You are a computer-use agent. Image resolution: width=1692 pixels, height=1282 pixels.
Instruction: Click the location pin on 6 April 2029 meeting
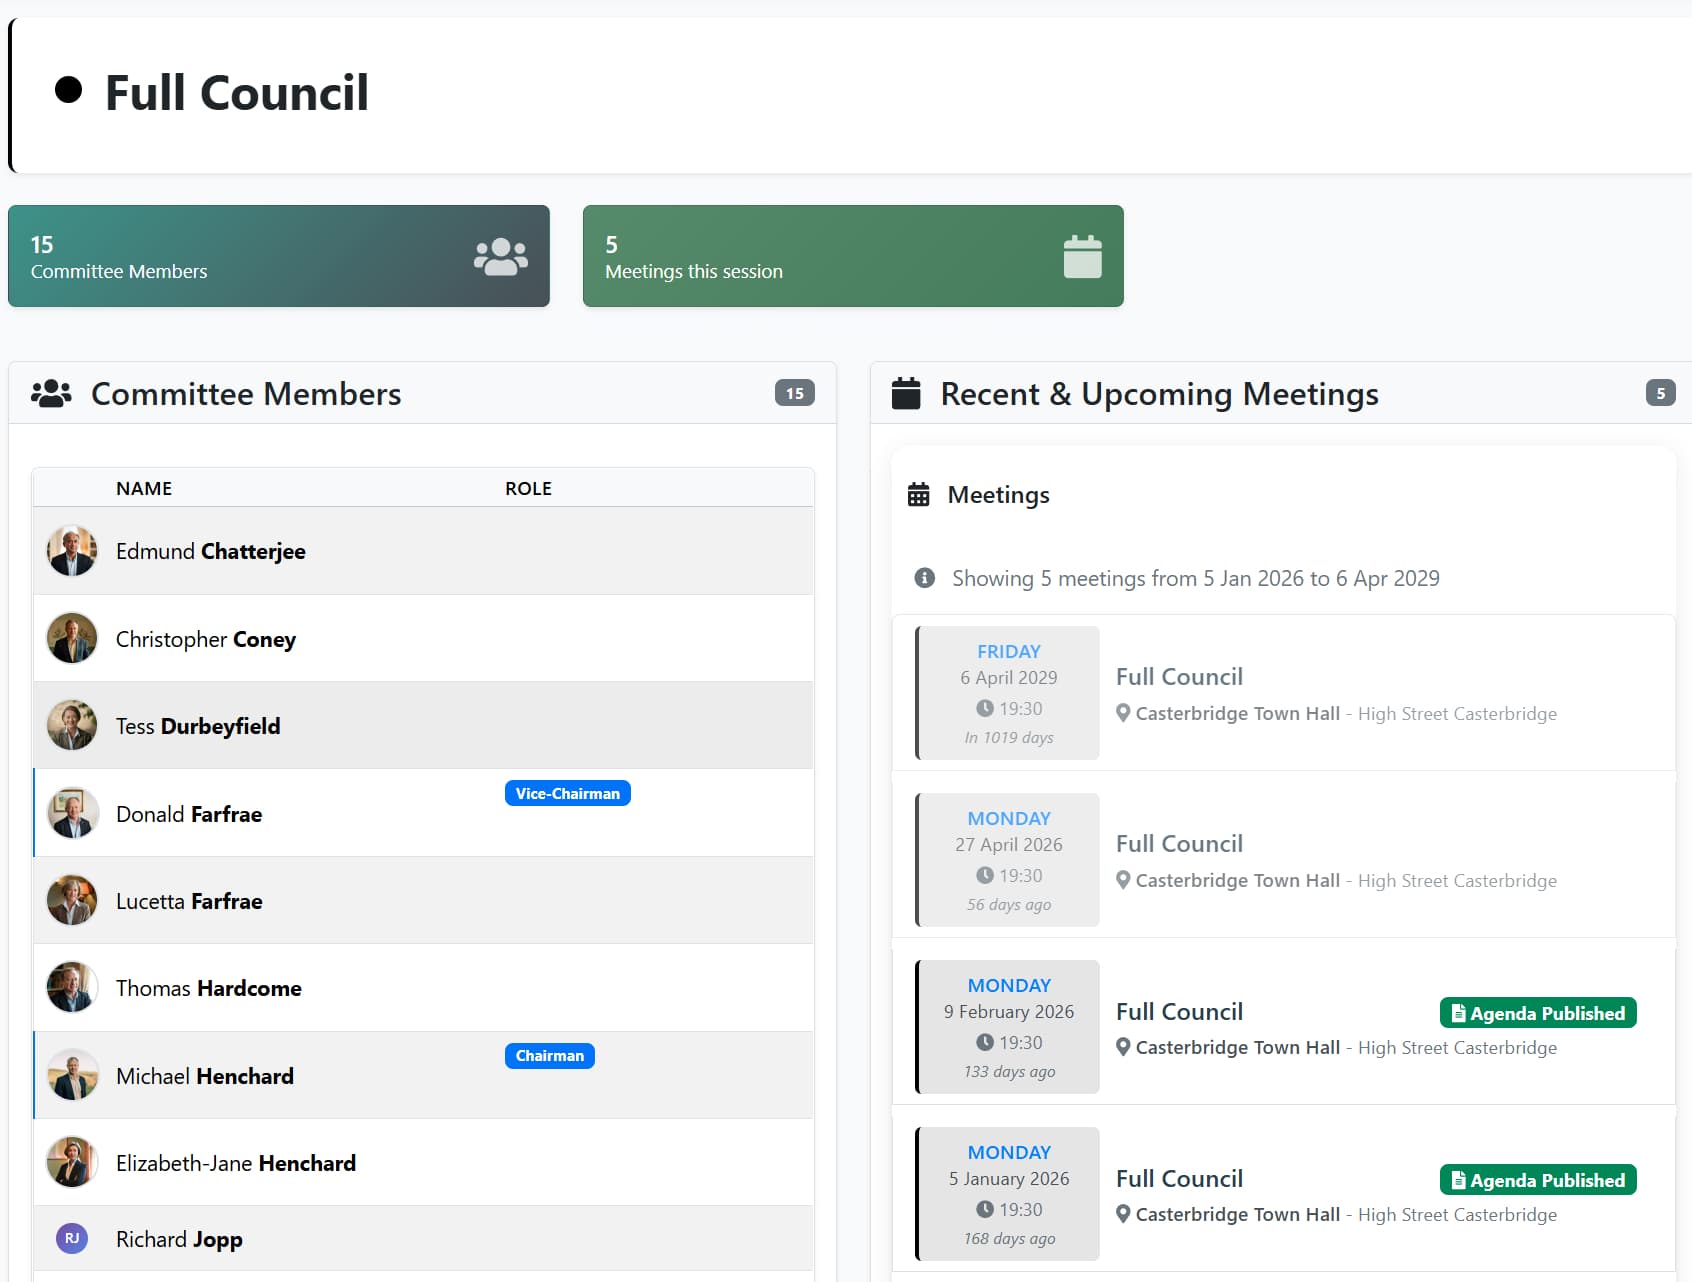(1123, 713)
